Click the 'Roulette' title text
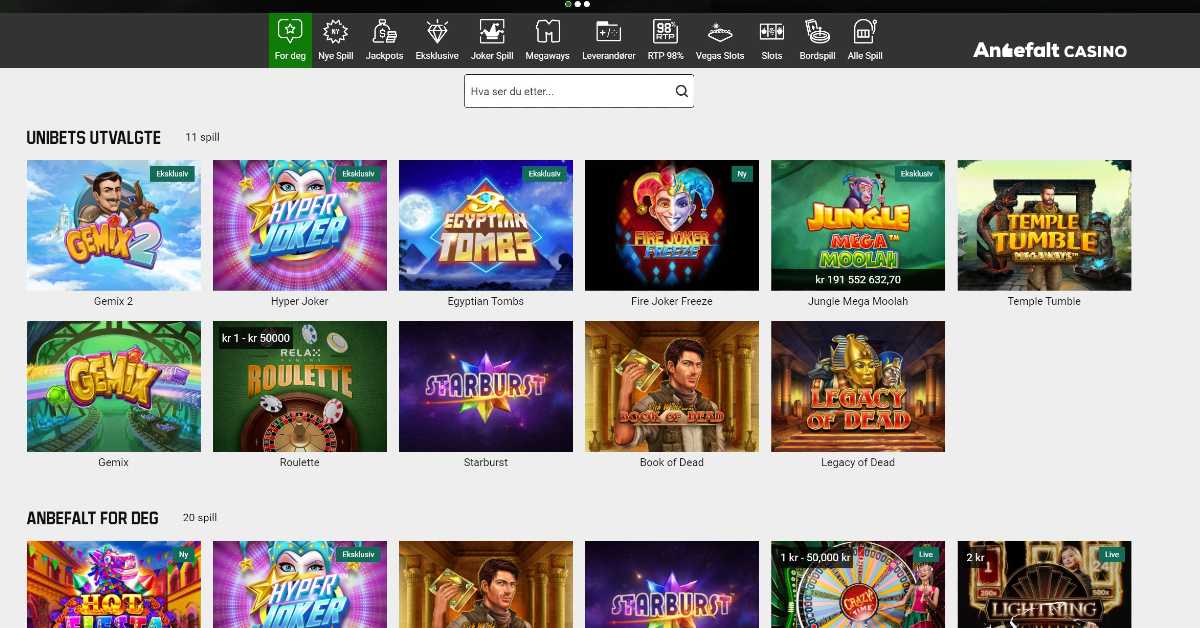 pos(300,462)
